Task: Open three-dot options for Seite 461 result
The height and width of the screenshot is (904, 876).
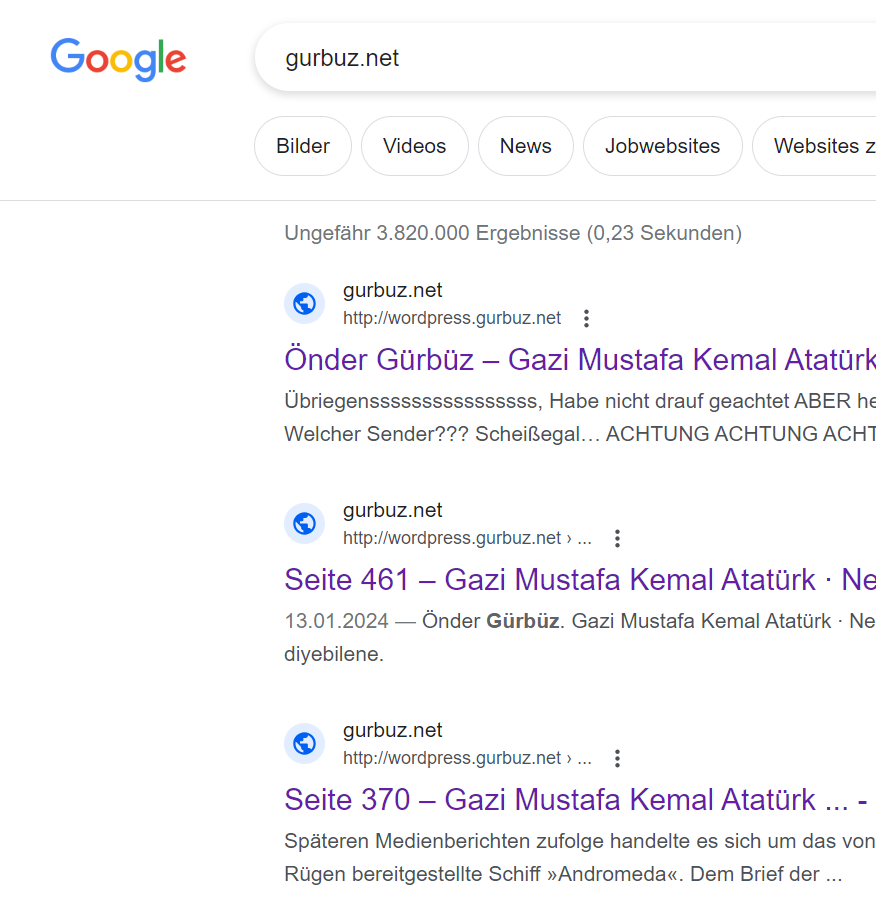Action: click(x=617, y=539)
